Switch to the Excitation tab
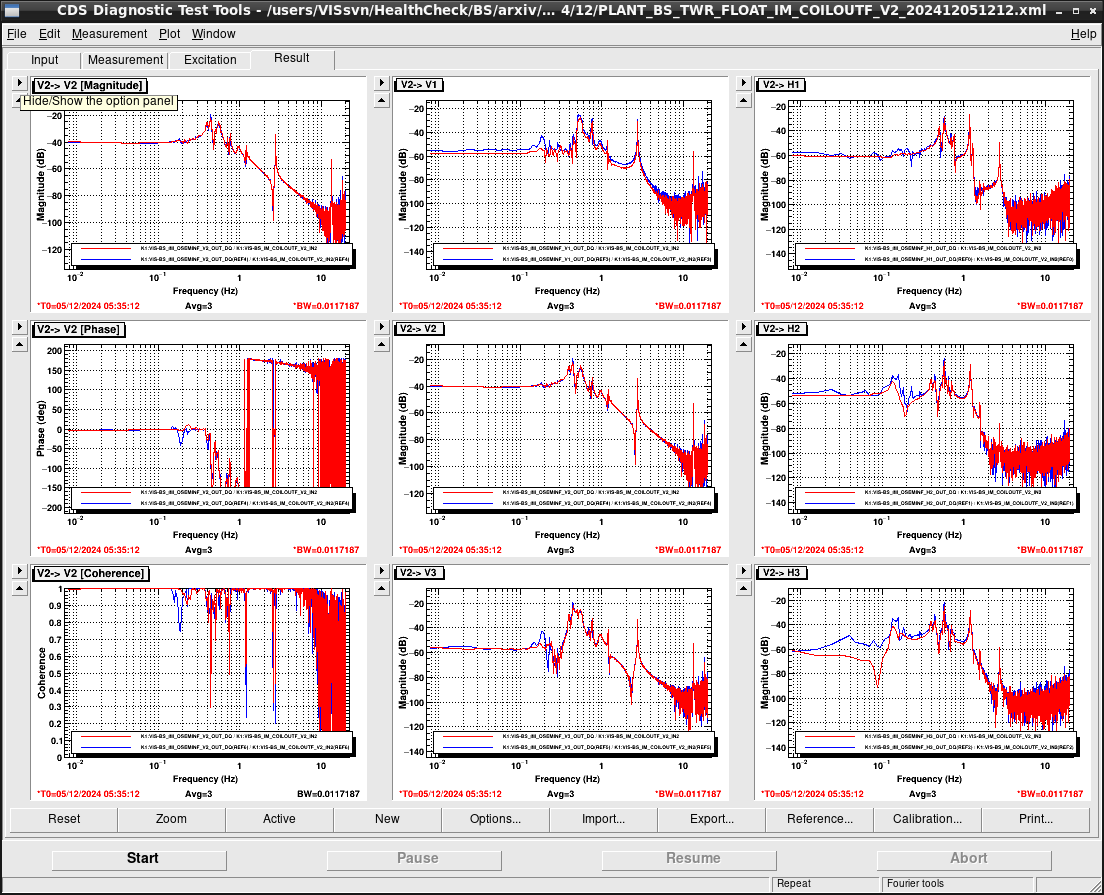Screen dimensions: 1104x895 tap(210, 60)
